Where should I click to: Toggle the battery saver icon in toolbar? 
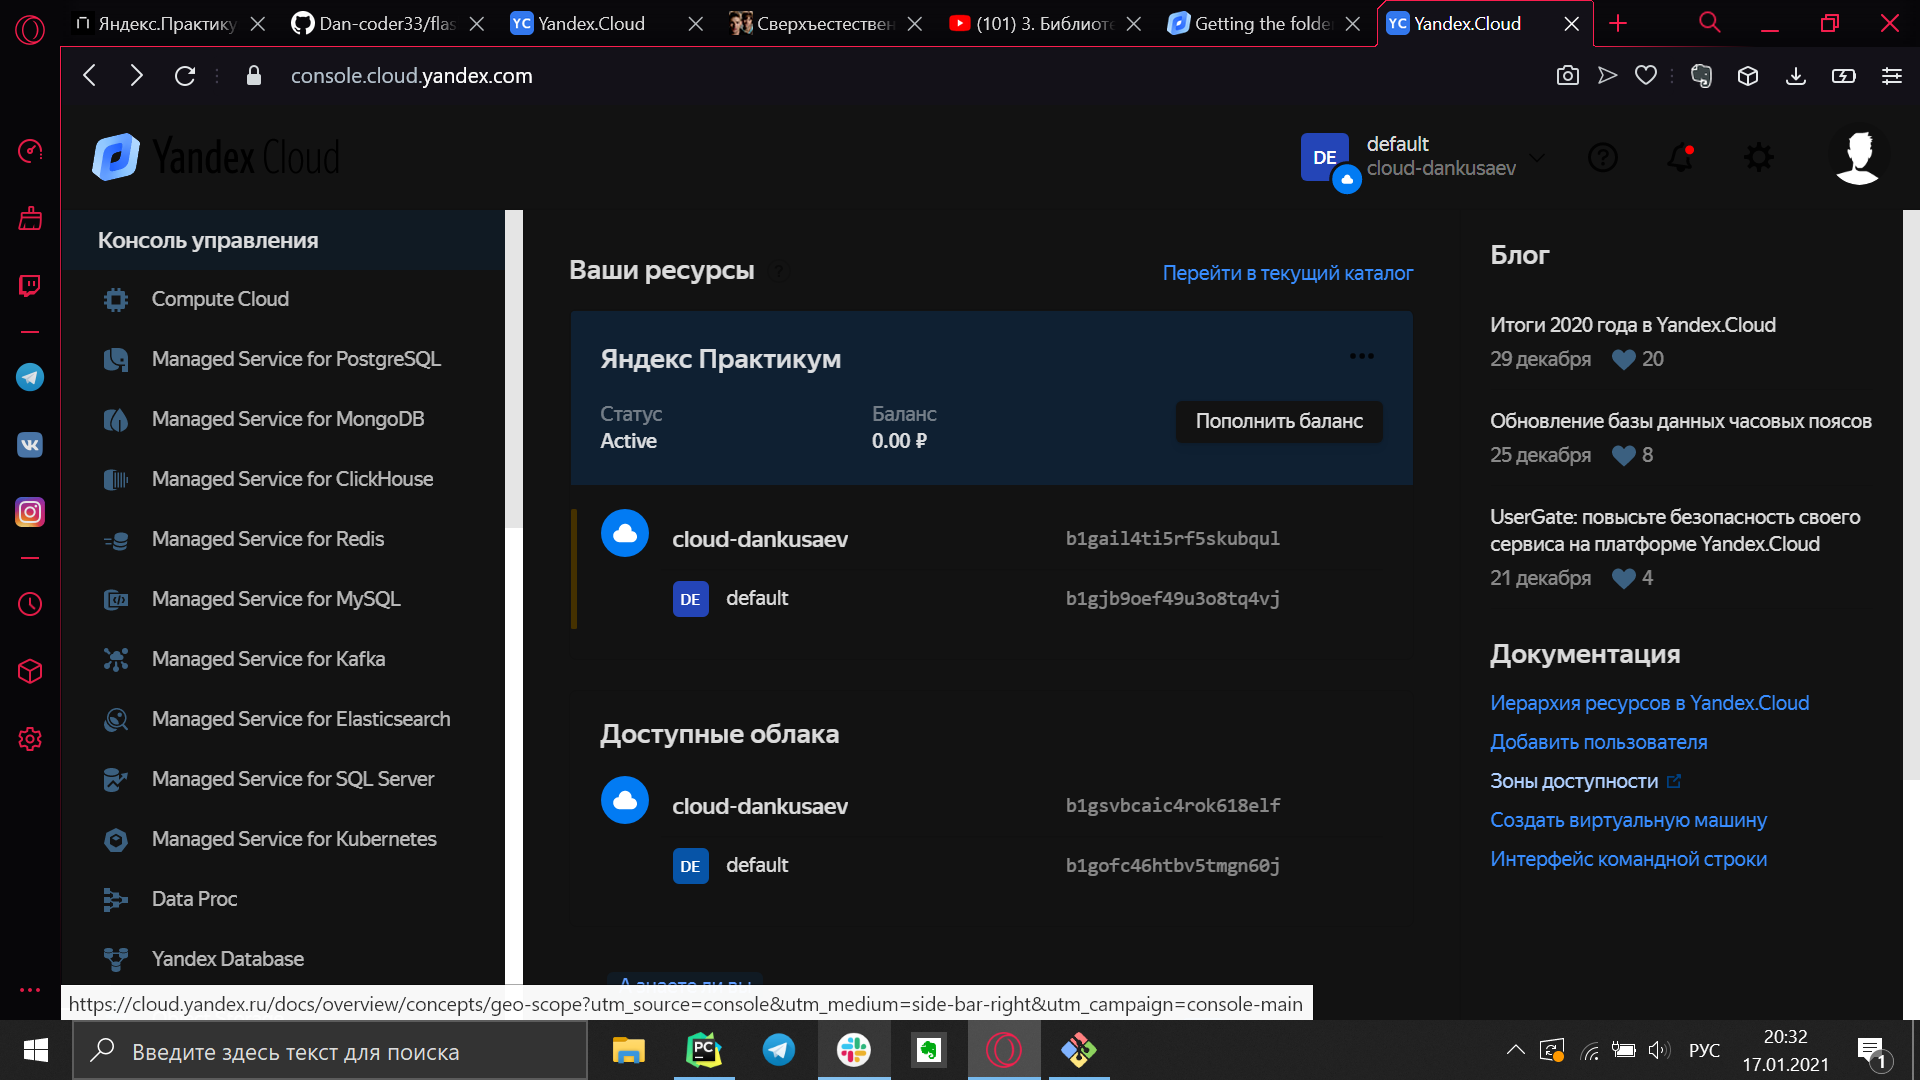click(1843, 76)
